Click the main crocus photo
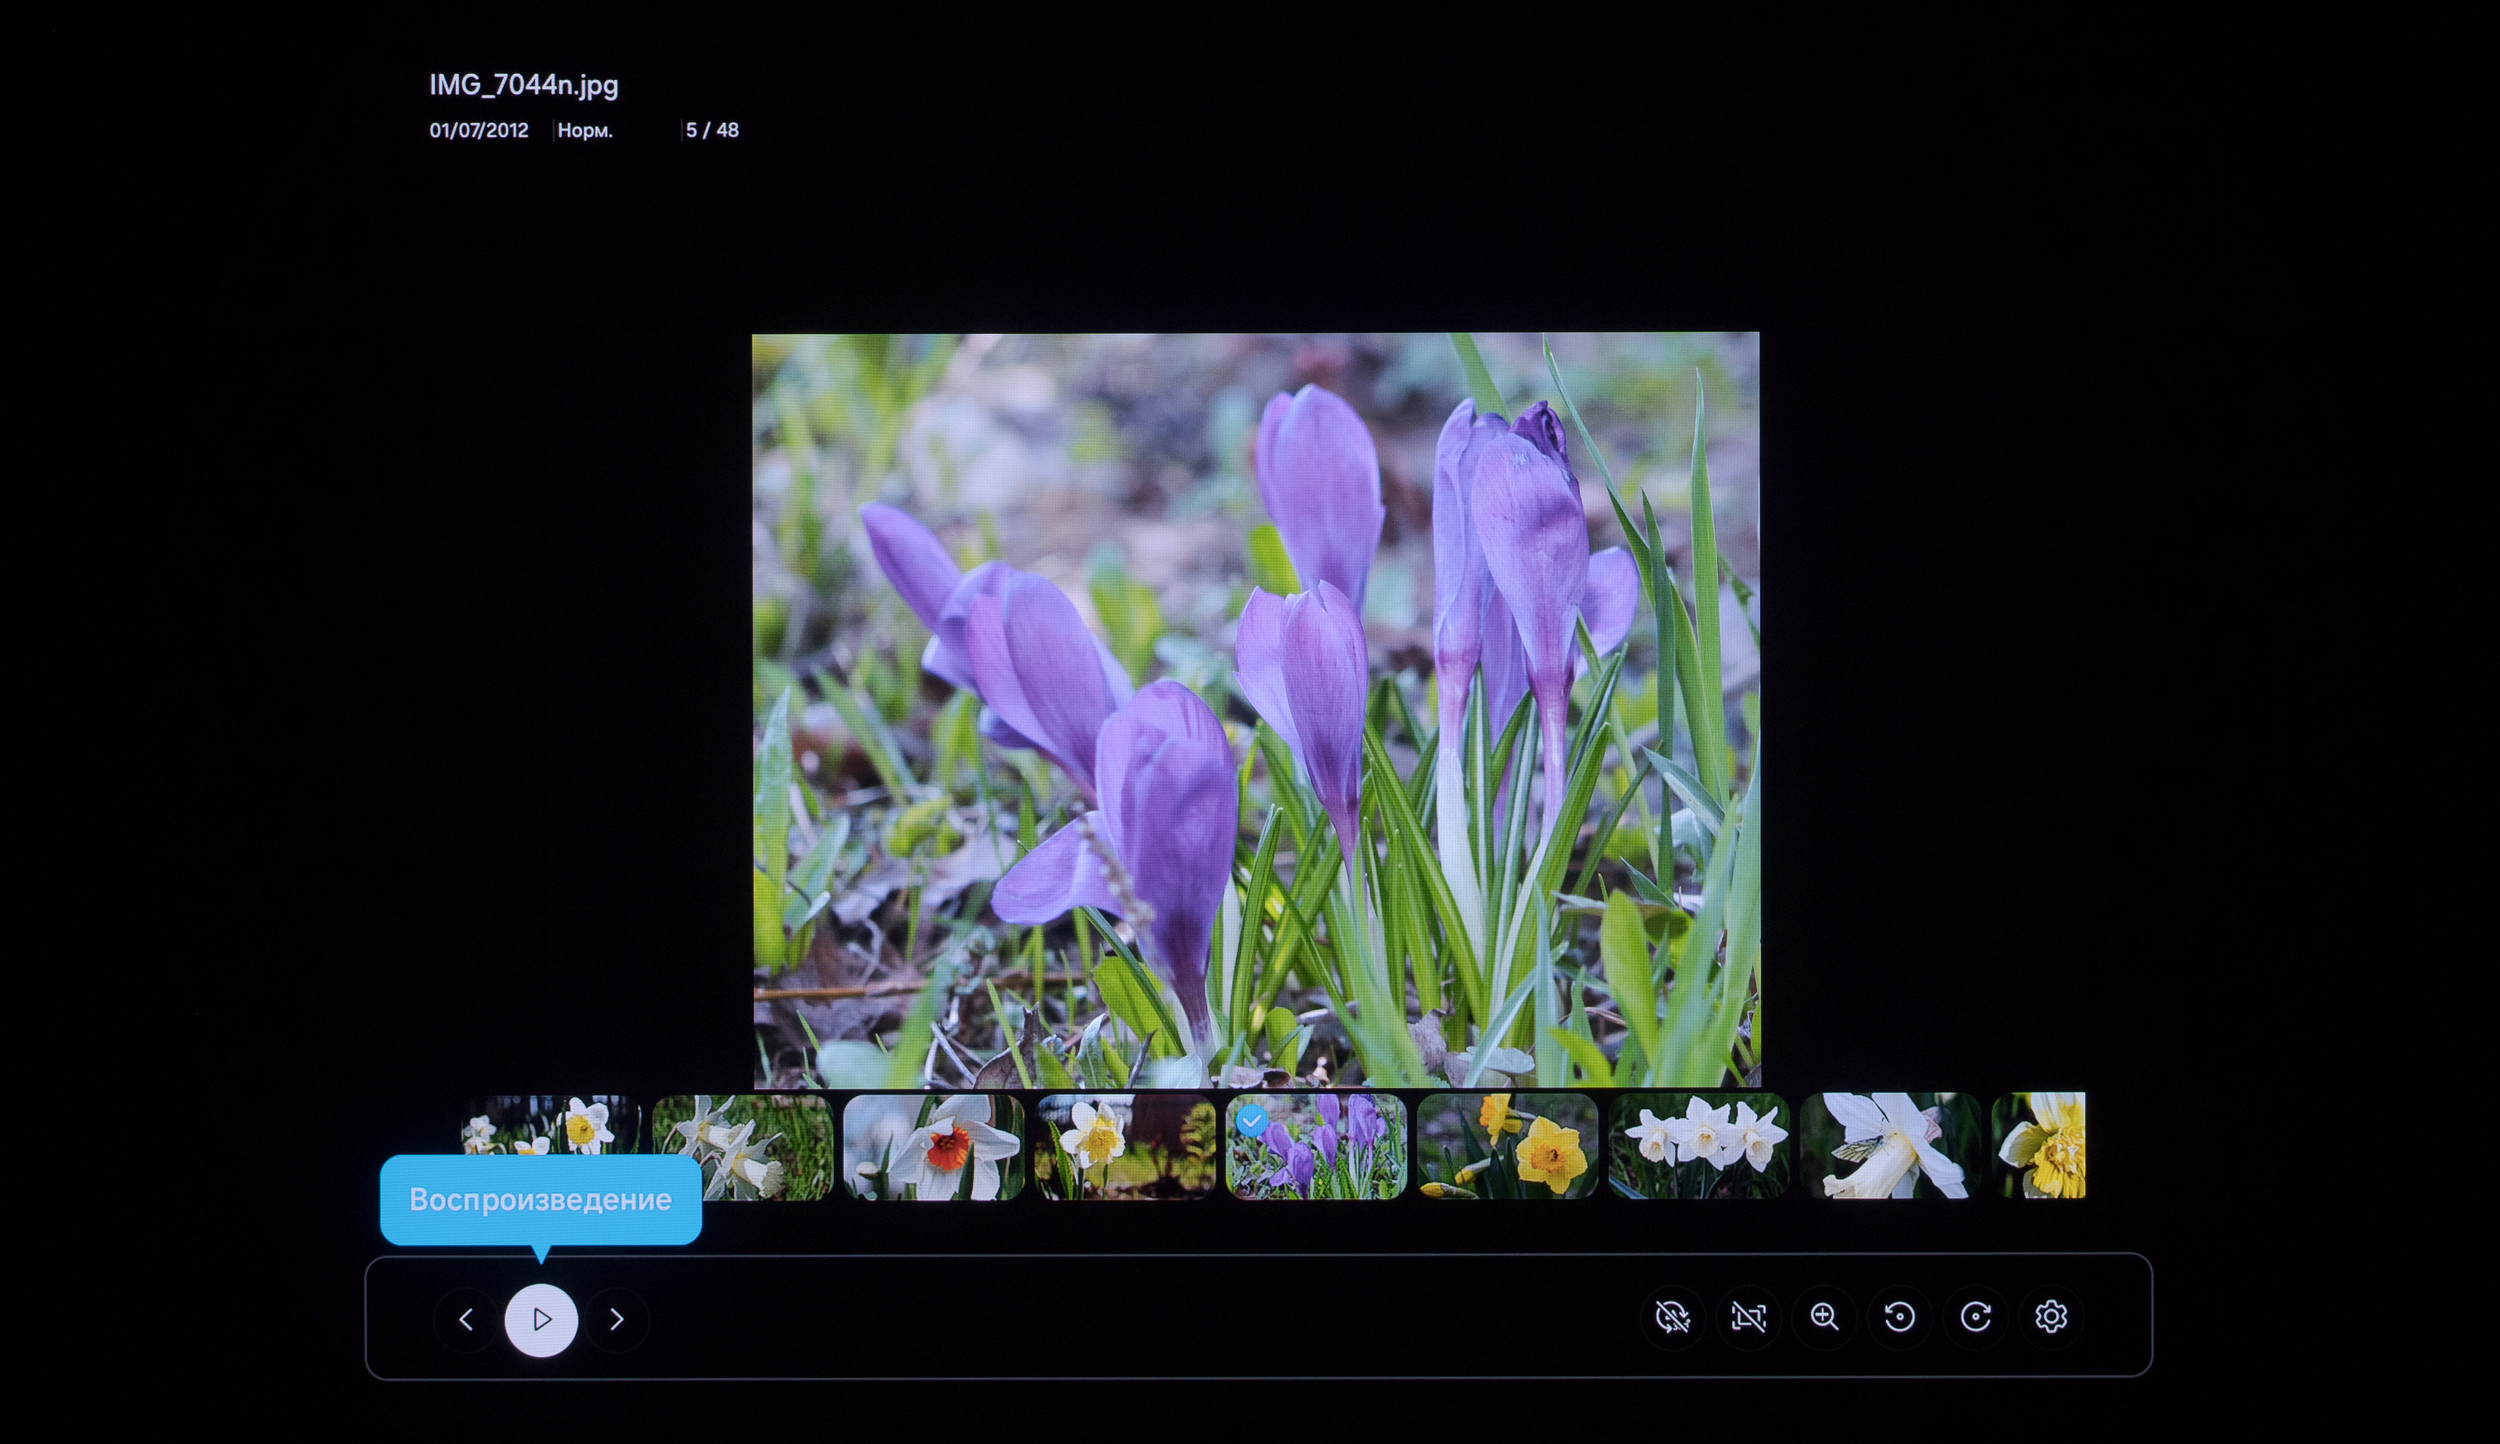 (x=1255, y=710)
